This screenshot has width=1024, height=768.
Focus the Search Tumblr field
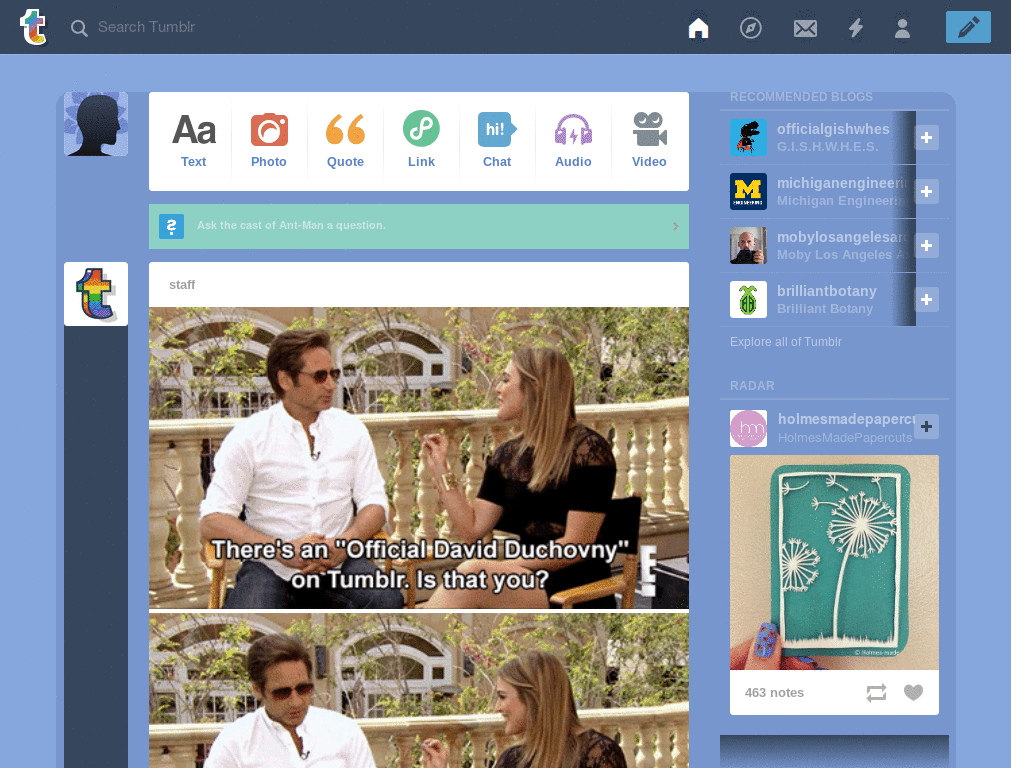point(146,27)
